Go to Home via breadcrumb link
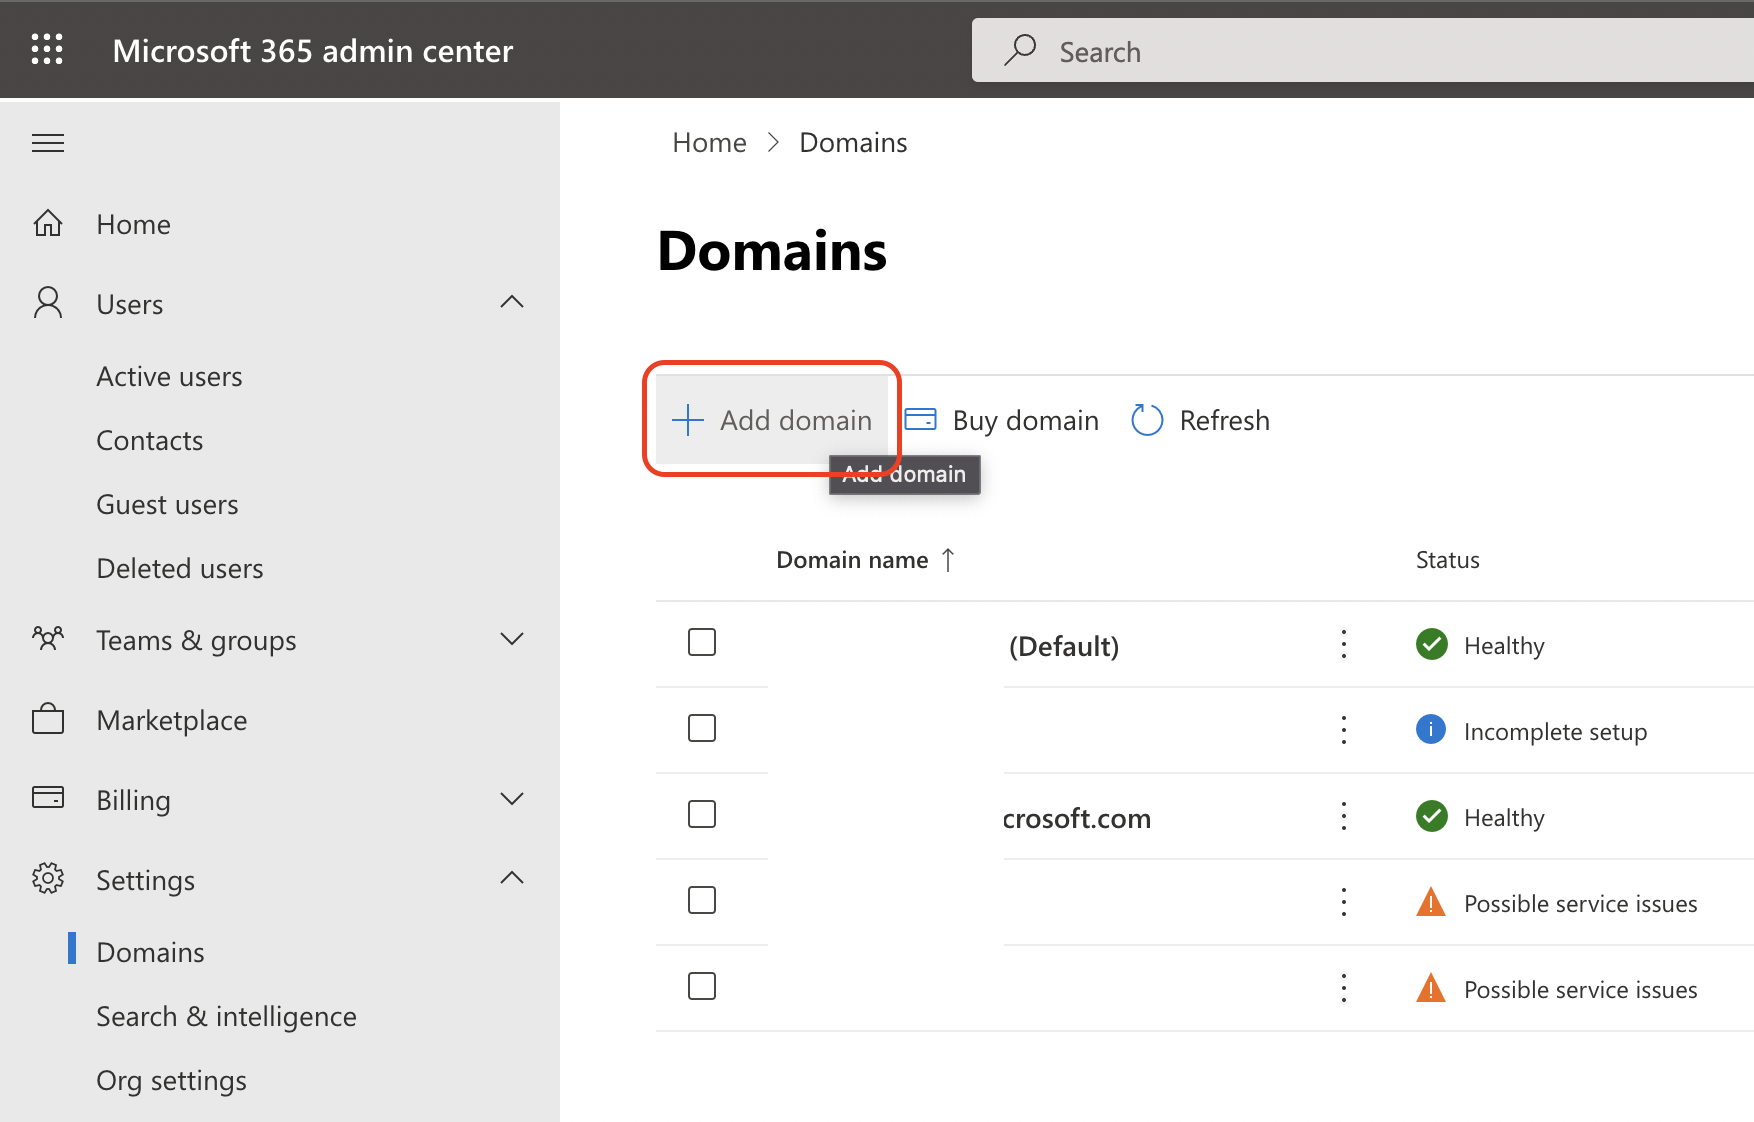The height and width of the screenshot is (1122, 1754). [709, 143]
